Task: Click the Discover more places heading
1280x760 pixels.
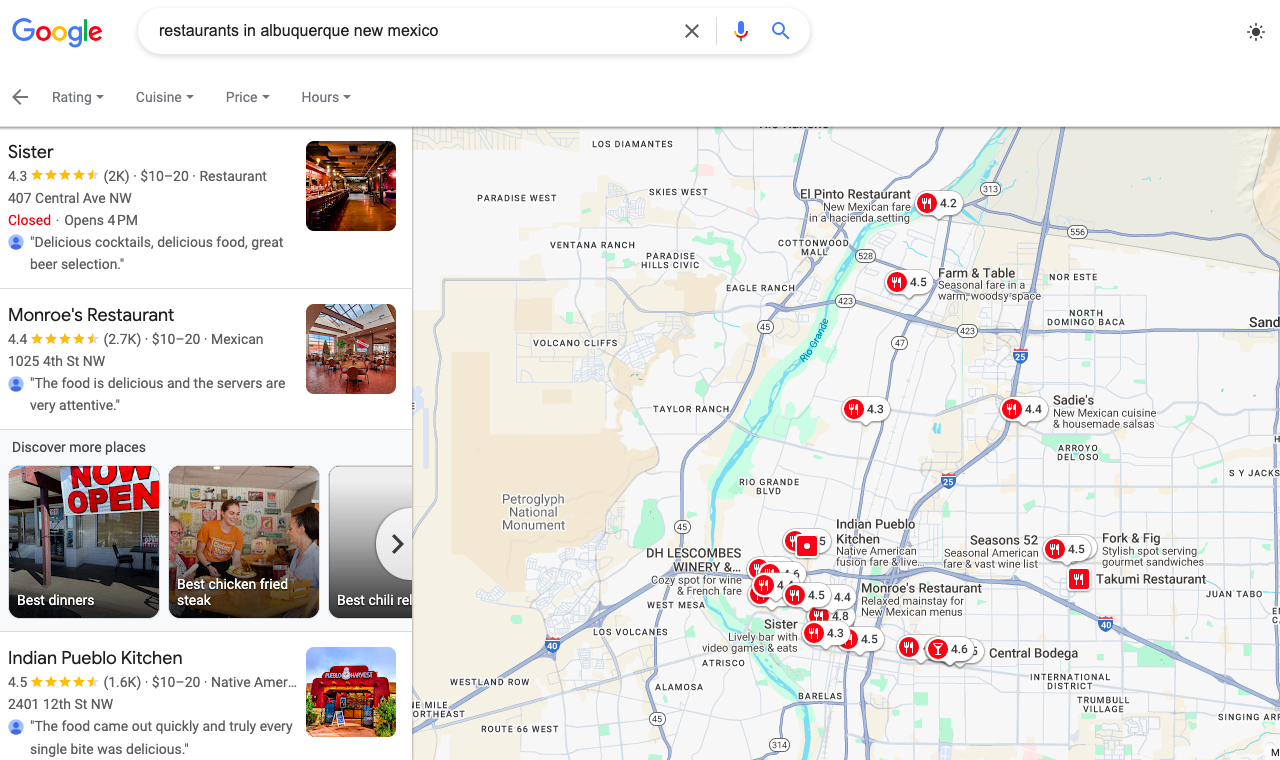Action: [79, 447]
